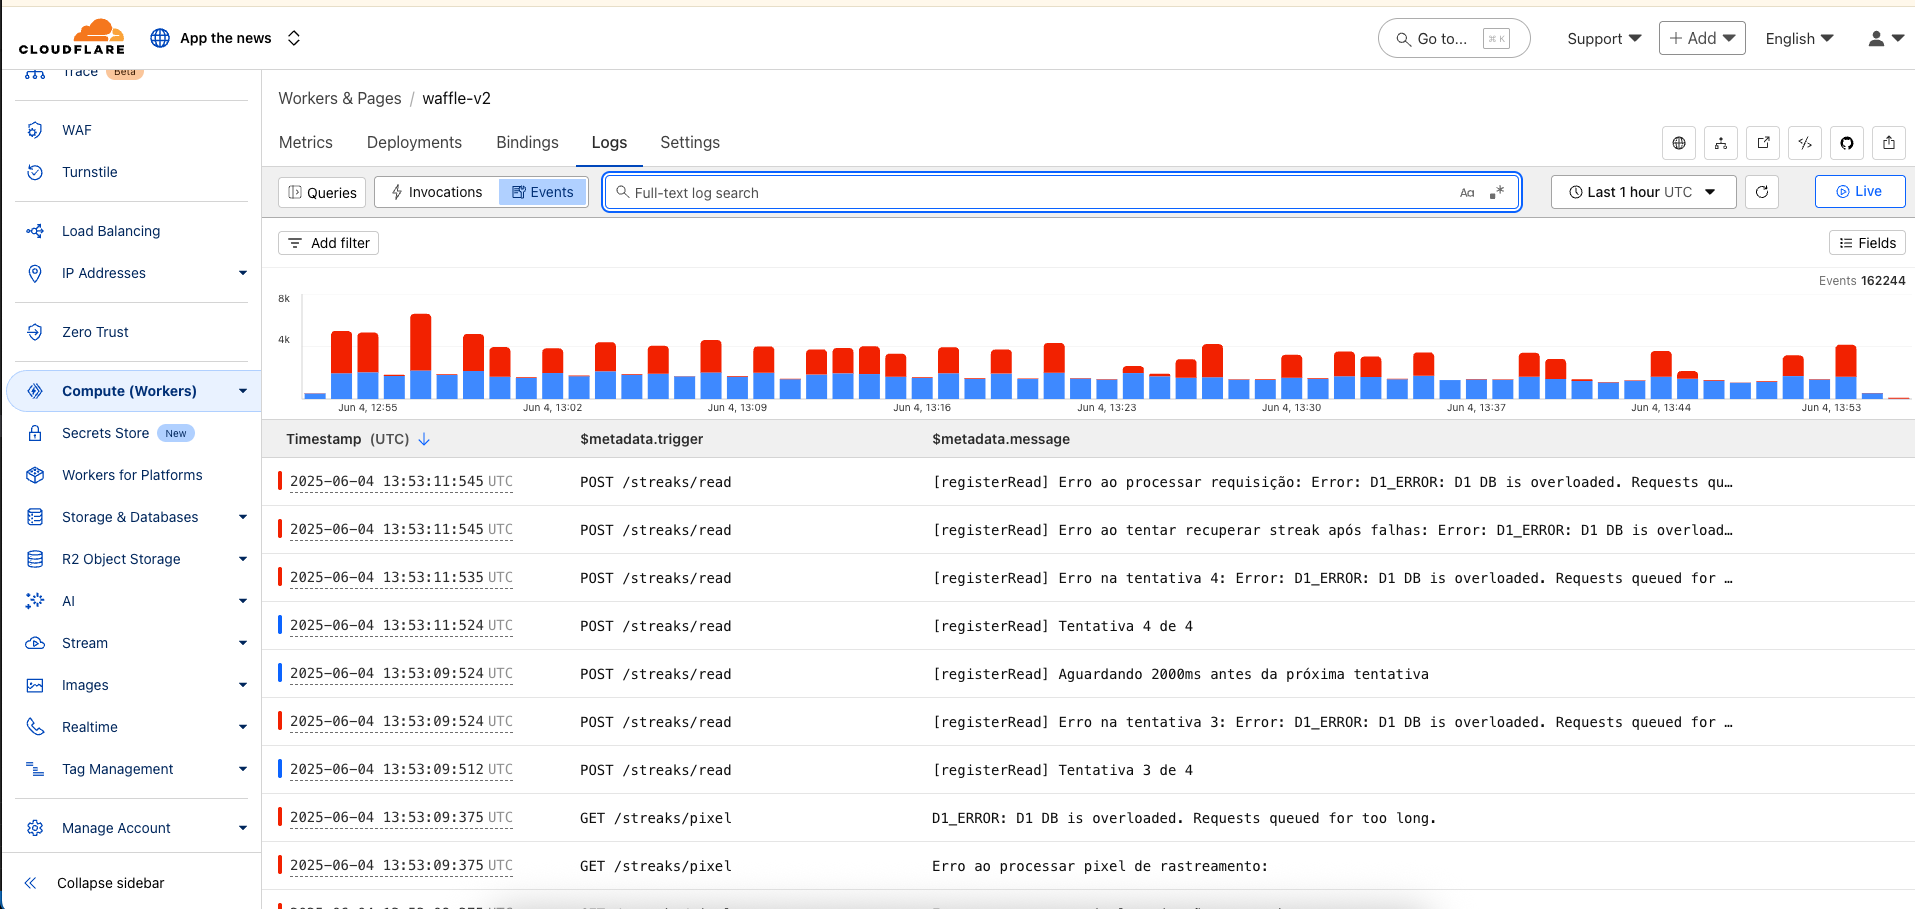
Task: Expand IP Addresses submenu arrow
Action: 243,273
